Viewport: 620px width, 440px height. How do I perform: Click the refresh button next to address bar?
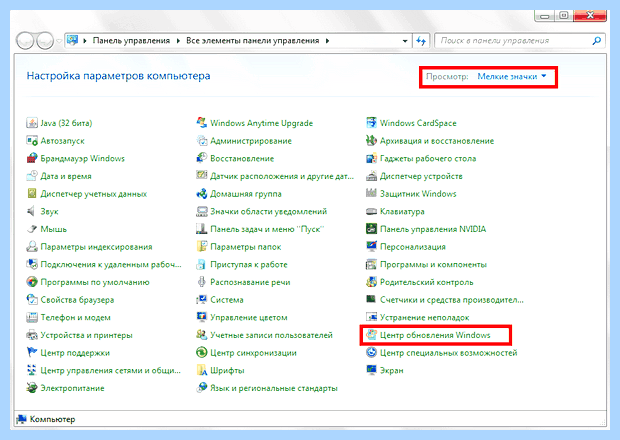pos(421,41)
